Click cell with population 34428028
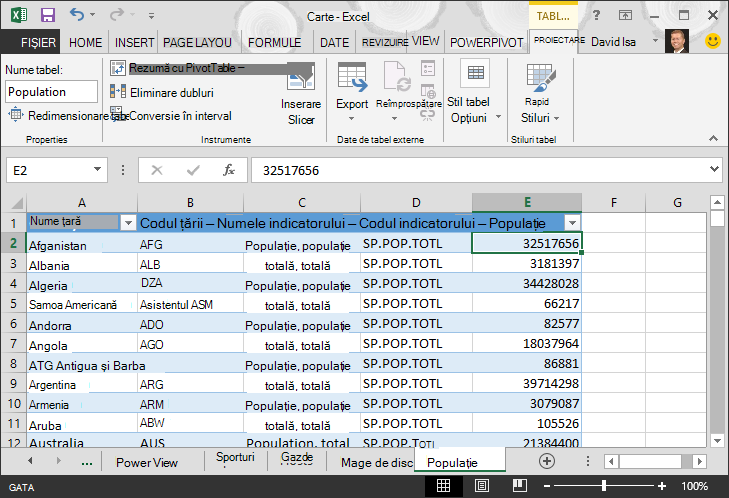 coord(527,284)
